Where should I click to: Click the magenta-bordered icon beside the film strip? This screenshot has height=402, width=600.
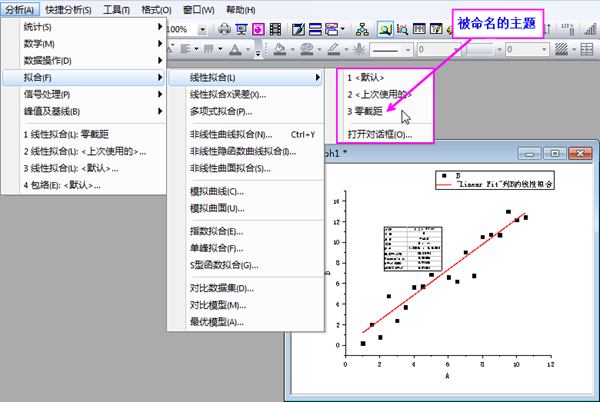coord(258,30)
